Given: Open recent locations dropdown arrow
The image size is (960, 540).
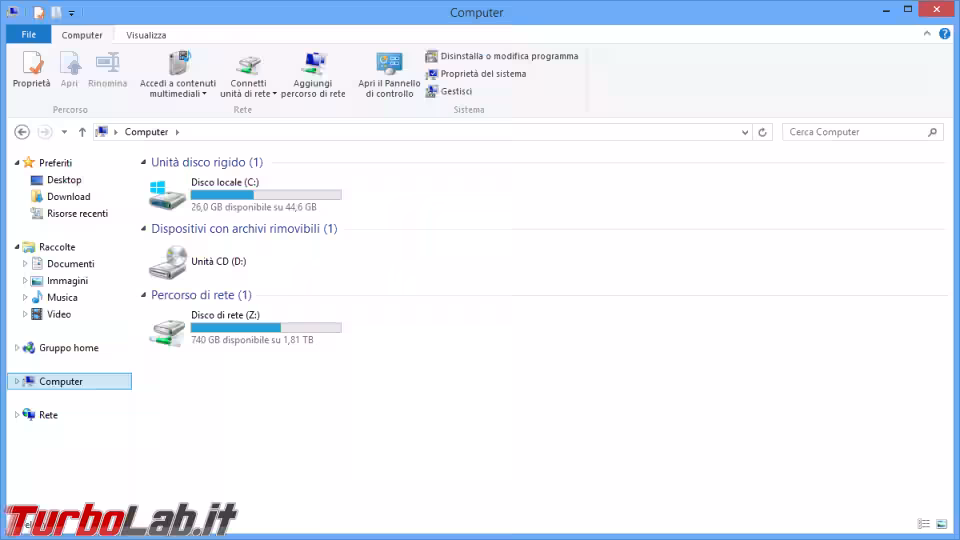Looking at the screenshot, I should pyautogui.click(x=64, y=132).
